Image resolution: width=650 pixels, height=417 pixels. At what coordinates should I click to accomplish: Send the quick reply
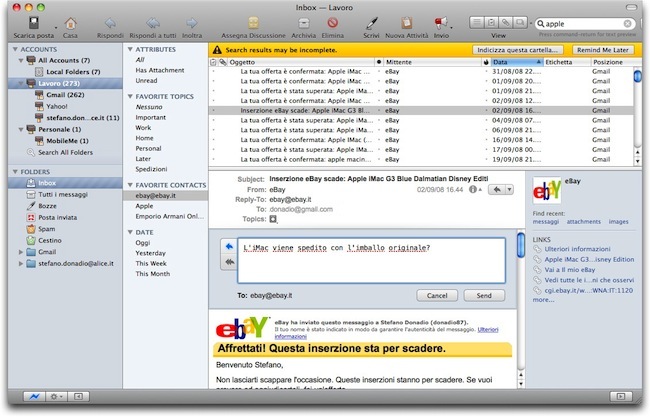484,296
